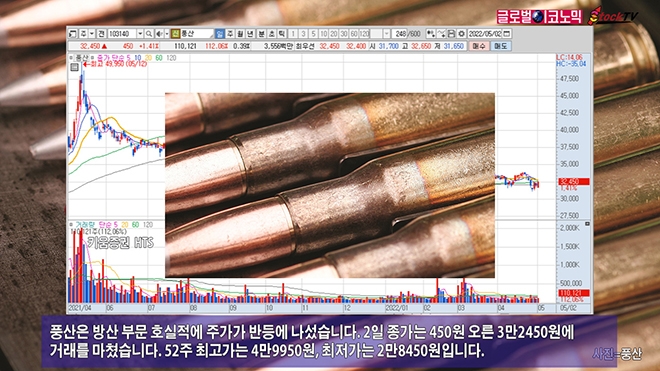The image size is (660, 371).
Task: Open the calendar date picker icon
Action: coord(506,34)
